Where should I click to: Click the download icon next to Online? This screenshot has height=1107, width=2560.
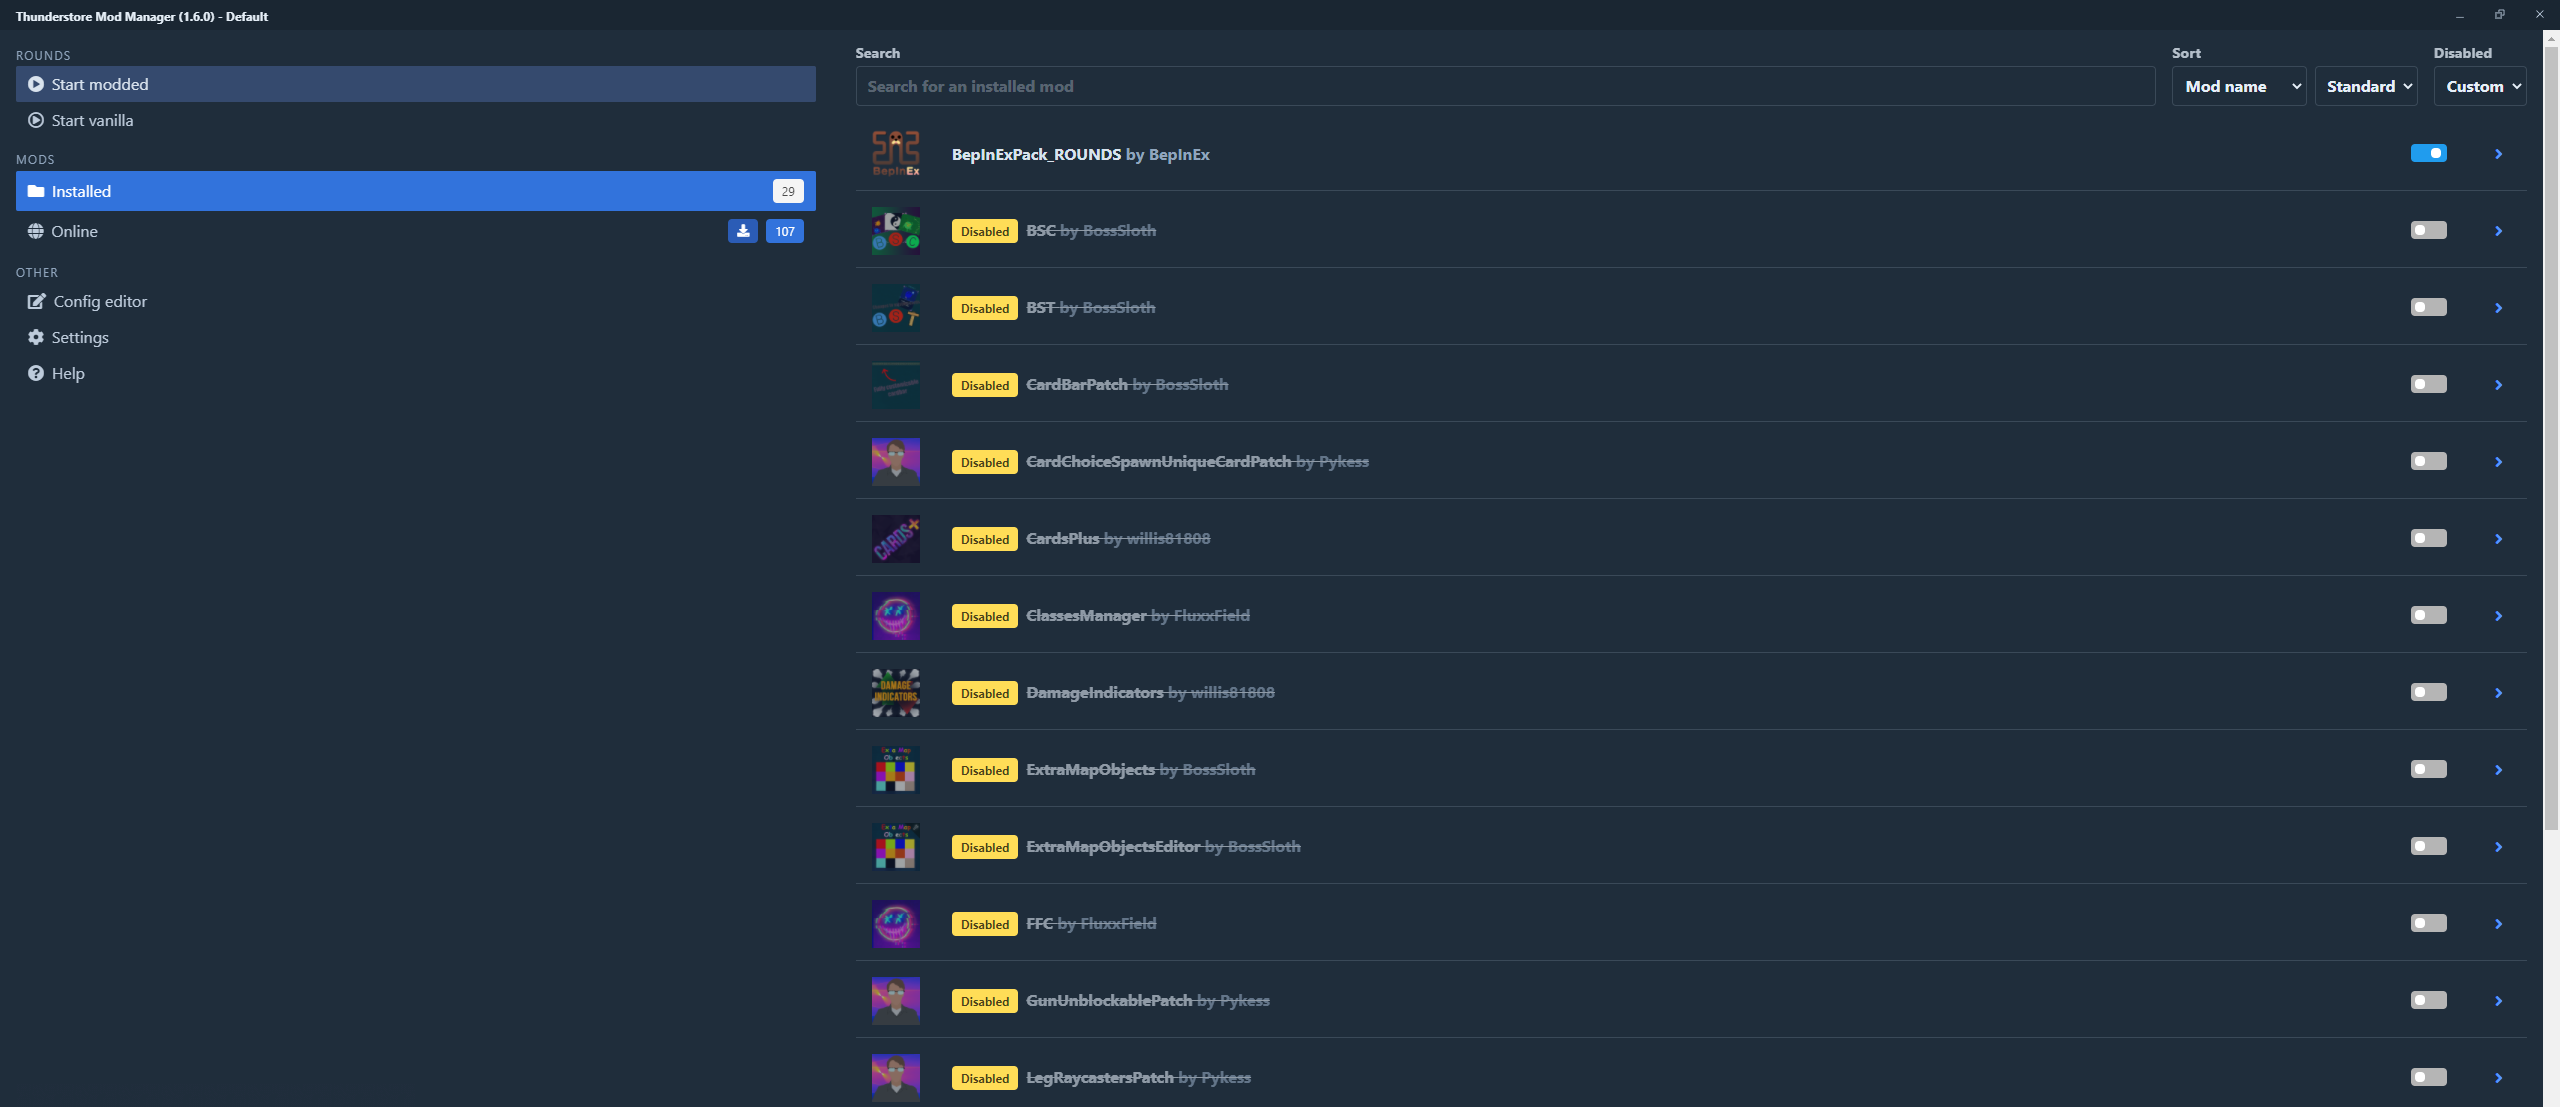[x=742, y=231]
